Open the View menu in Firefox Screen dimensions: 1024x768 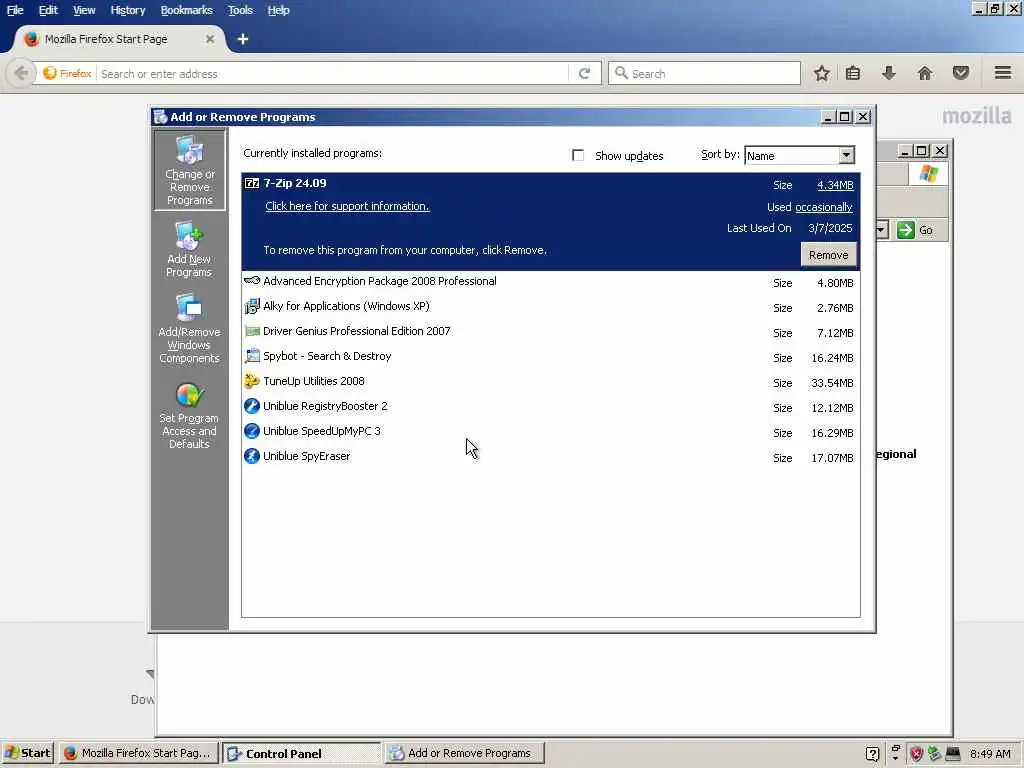84,10
